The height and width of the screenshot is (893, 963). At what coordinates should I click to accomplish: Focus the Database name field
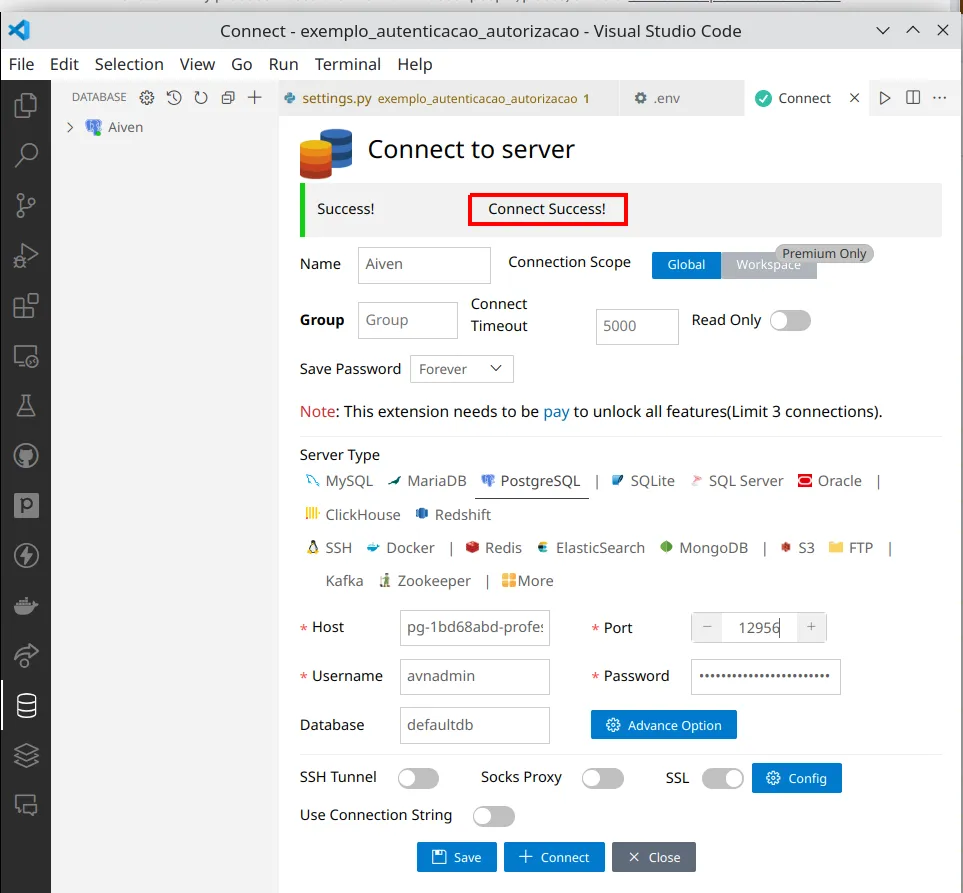pyautogui.click(x=475, y=725)
